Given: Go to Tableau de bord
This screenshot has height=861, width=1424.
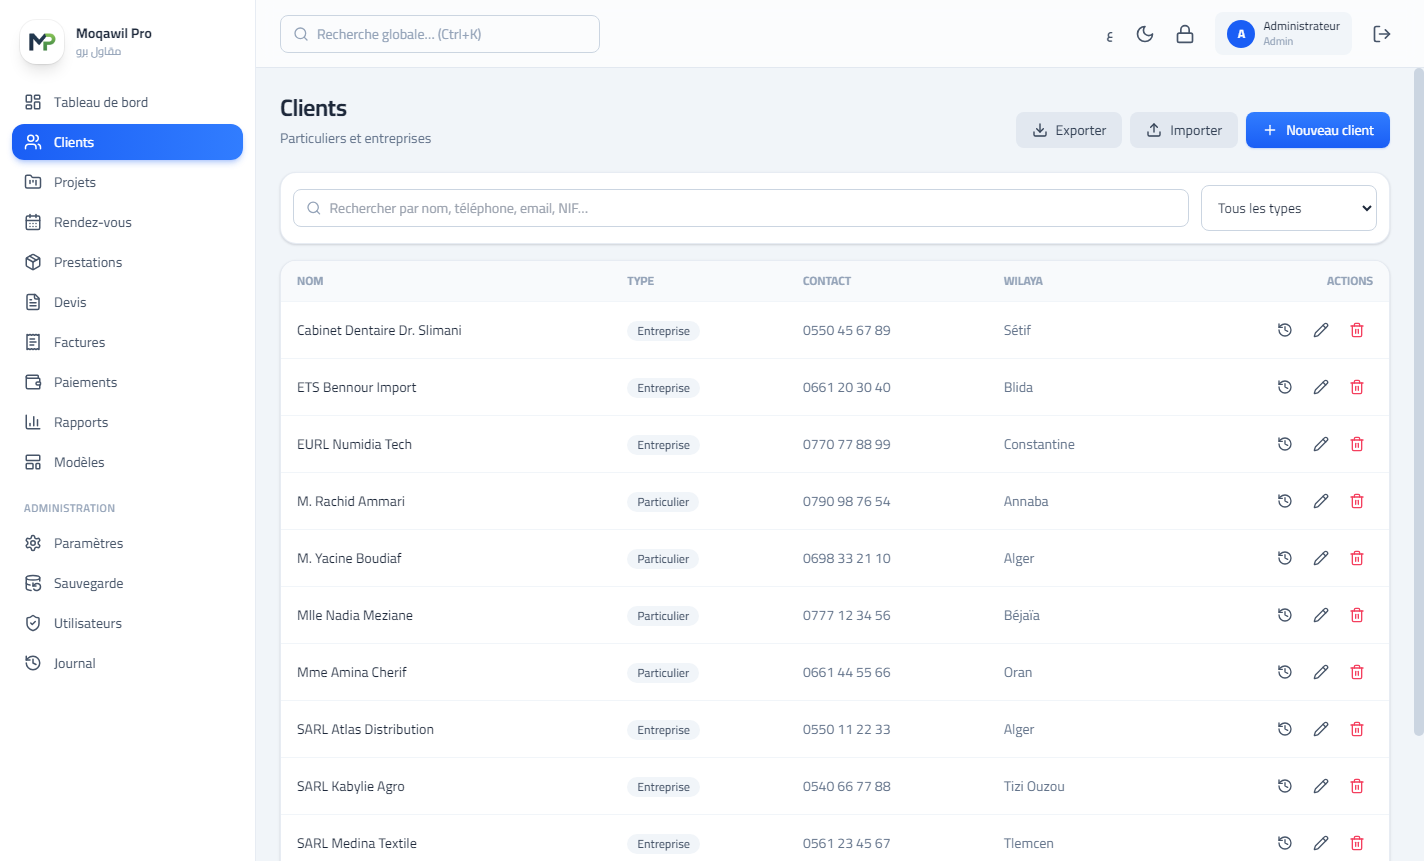Looking at the screenshot, I should pyautogui.click(x=127, y=102).
